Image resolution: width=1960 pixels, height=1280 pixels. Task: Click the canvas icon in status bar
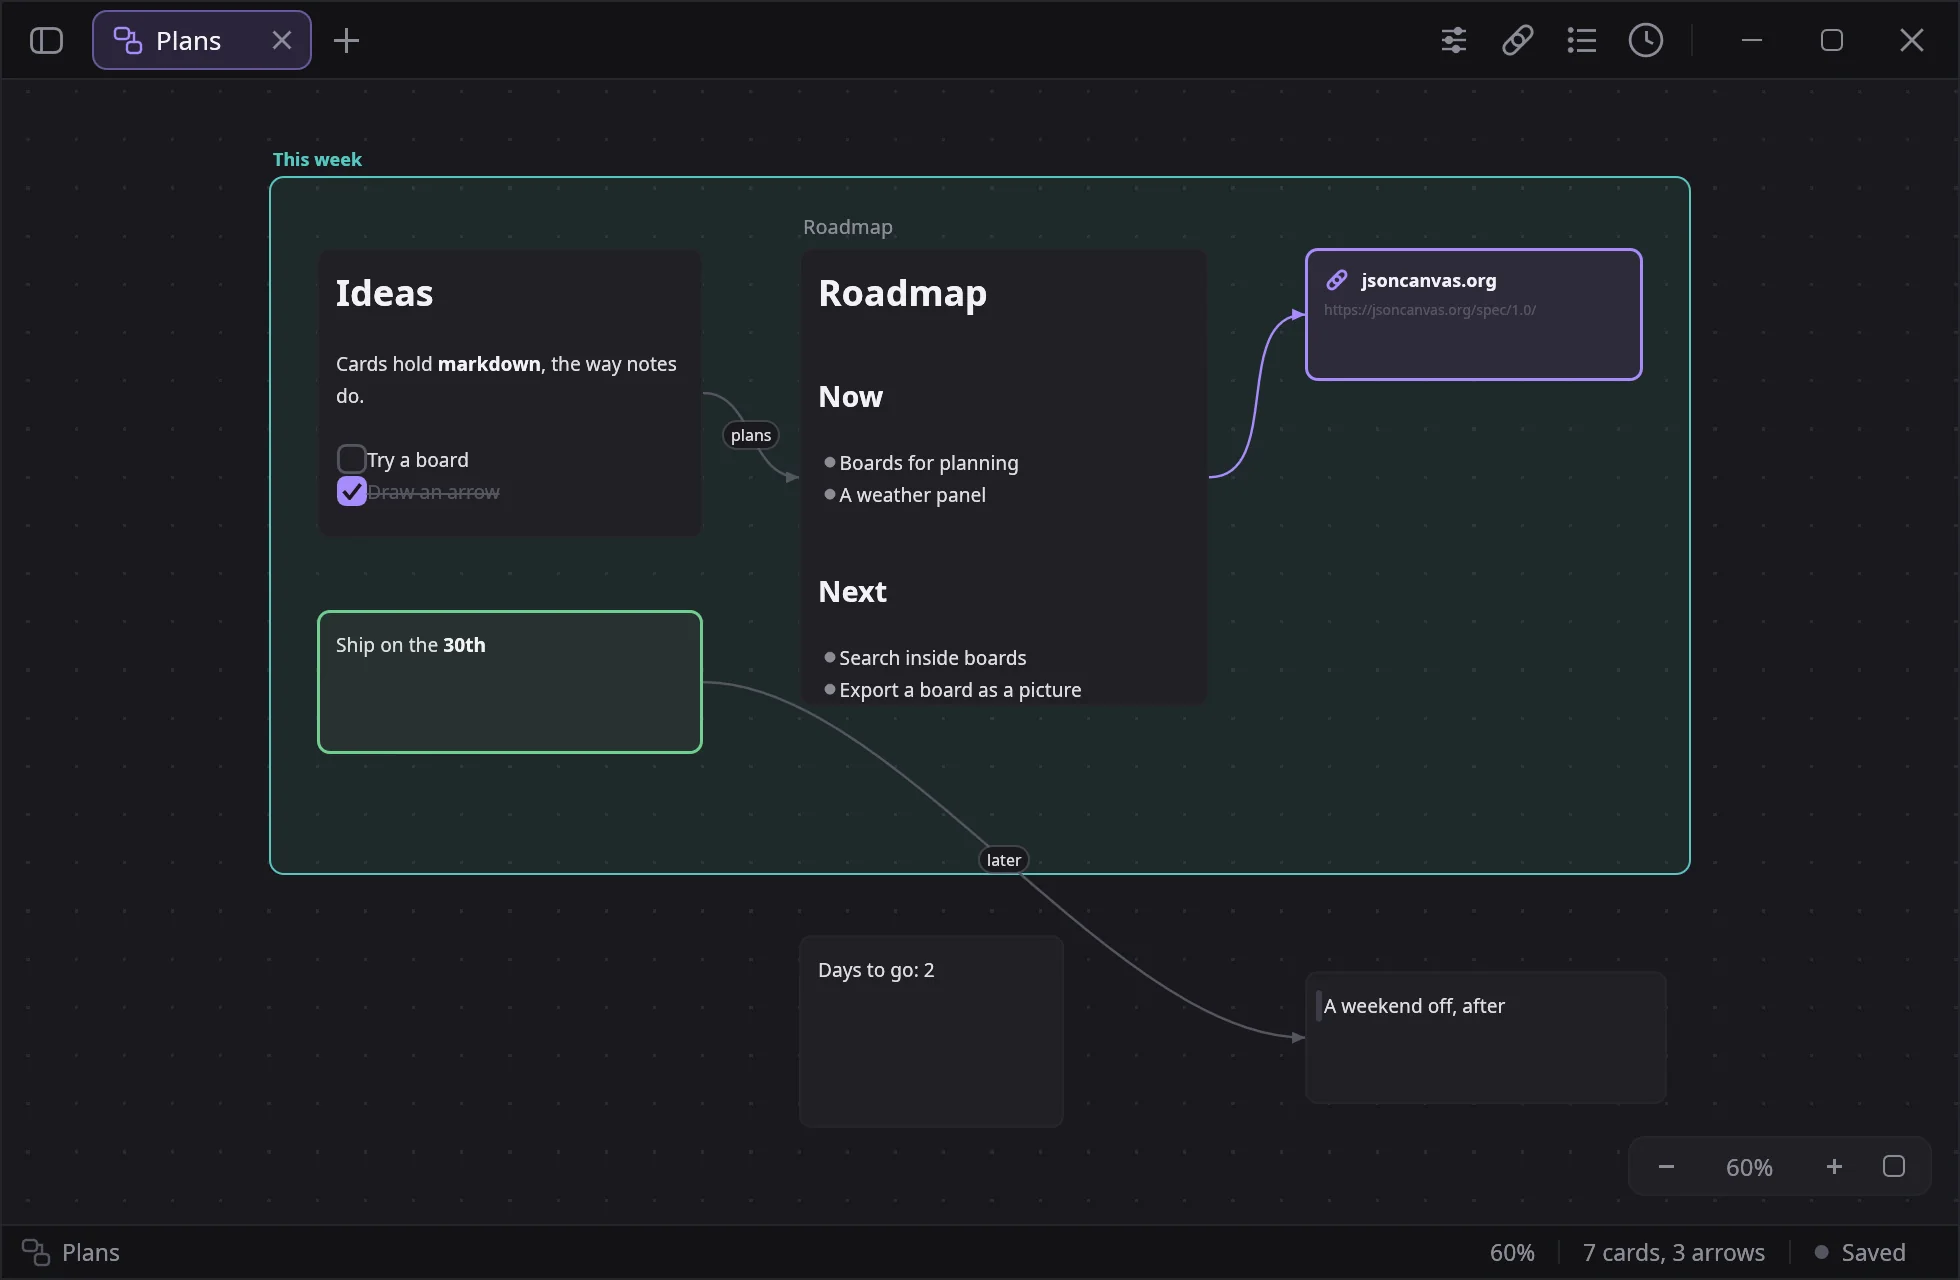point(36,1252)
